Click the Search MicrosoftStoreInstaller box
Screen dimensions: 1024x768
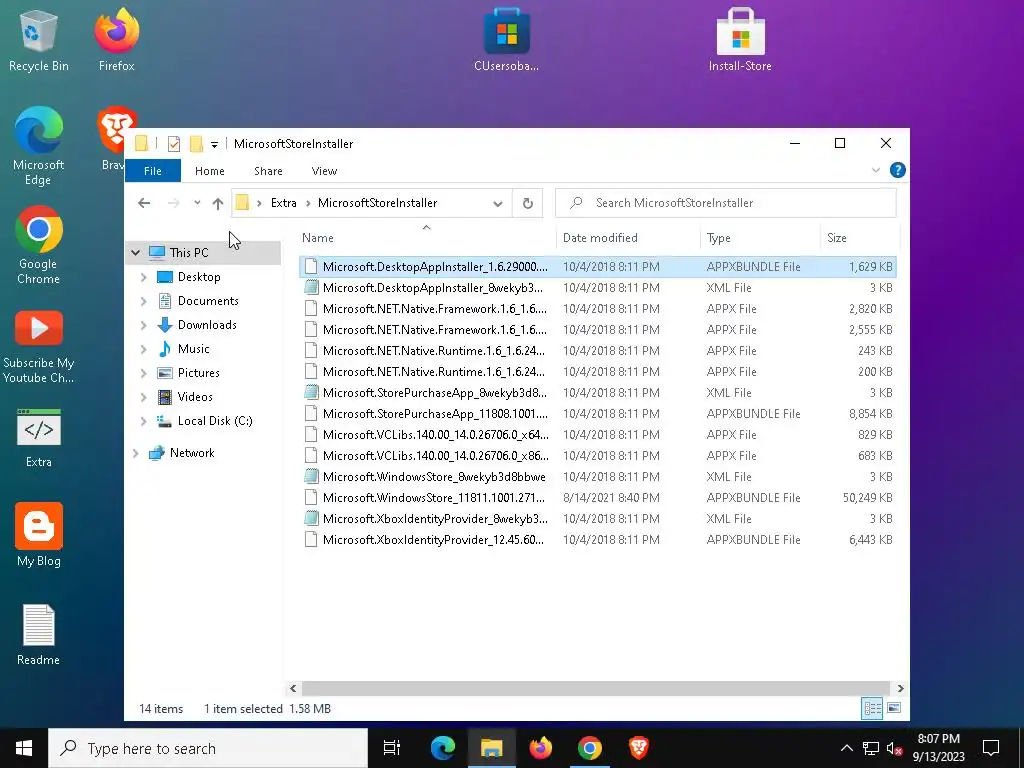(x=726, y=203)
